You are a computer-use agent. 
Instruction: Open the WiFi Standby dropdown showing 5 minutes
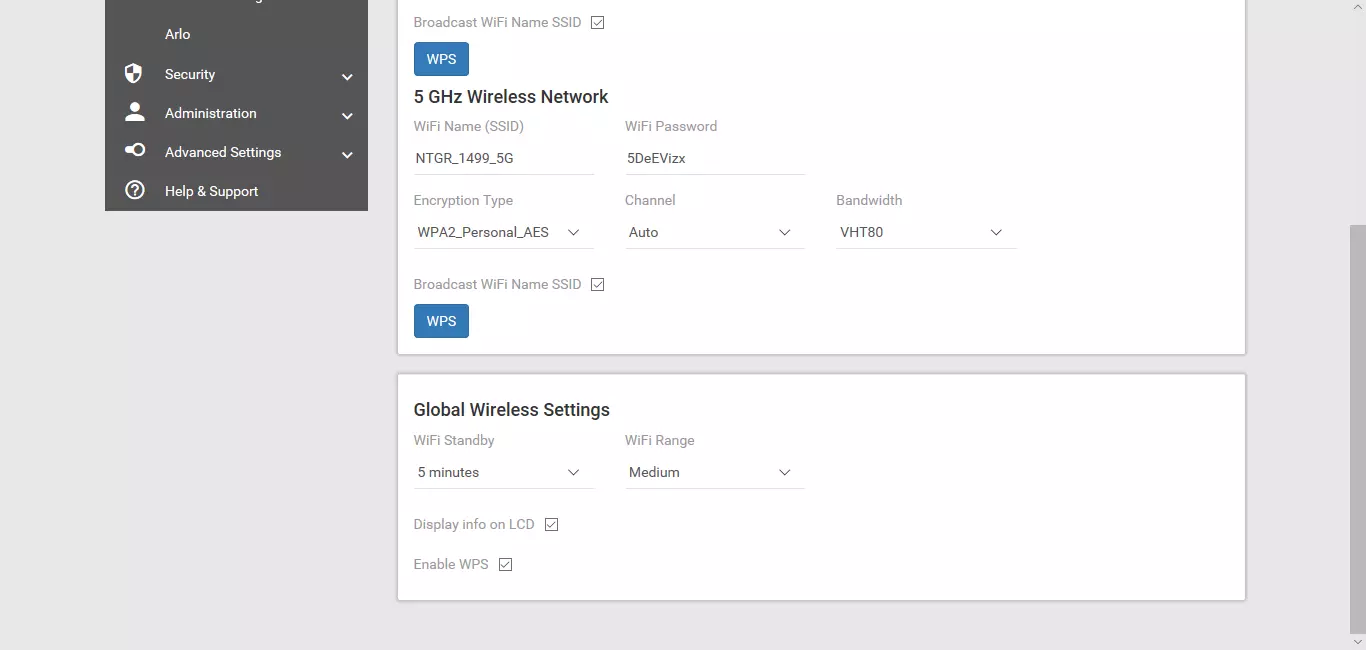[x=503, y=472]
